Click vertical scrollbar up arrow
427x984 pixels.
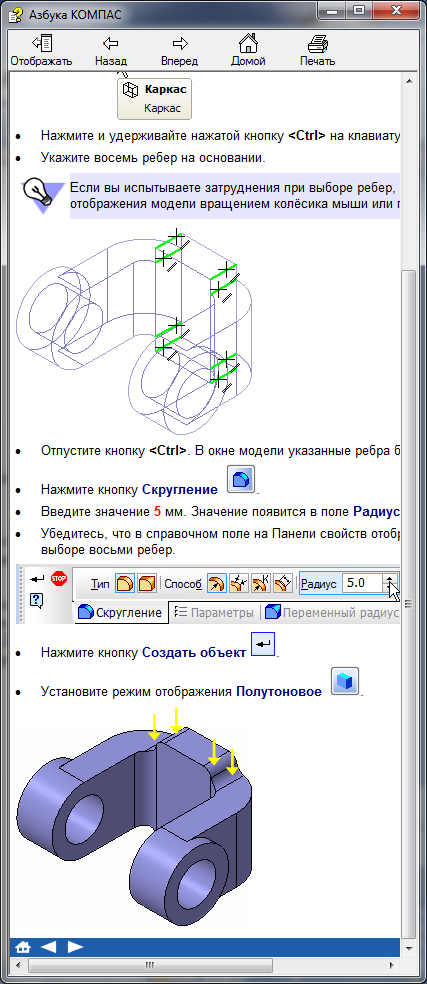click(409, 81)
